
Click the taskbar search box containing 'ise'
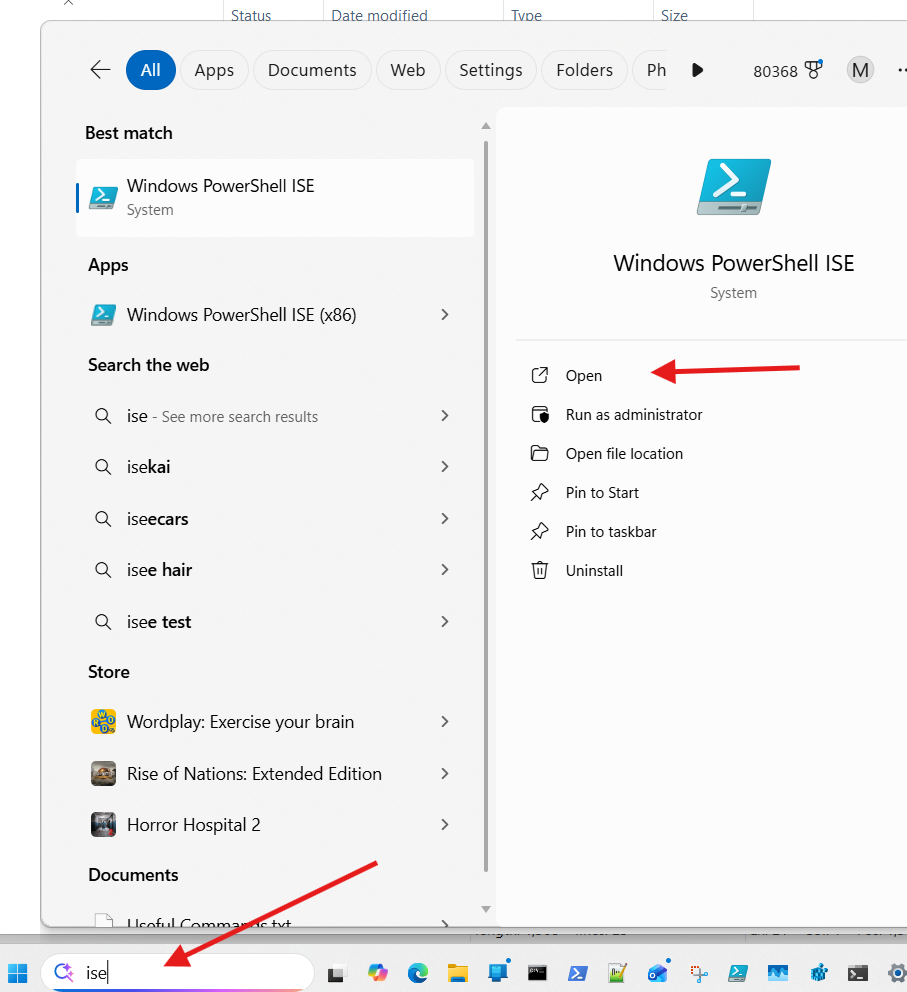[178, 972]
